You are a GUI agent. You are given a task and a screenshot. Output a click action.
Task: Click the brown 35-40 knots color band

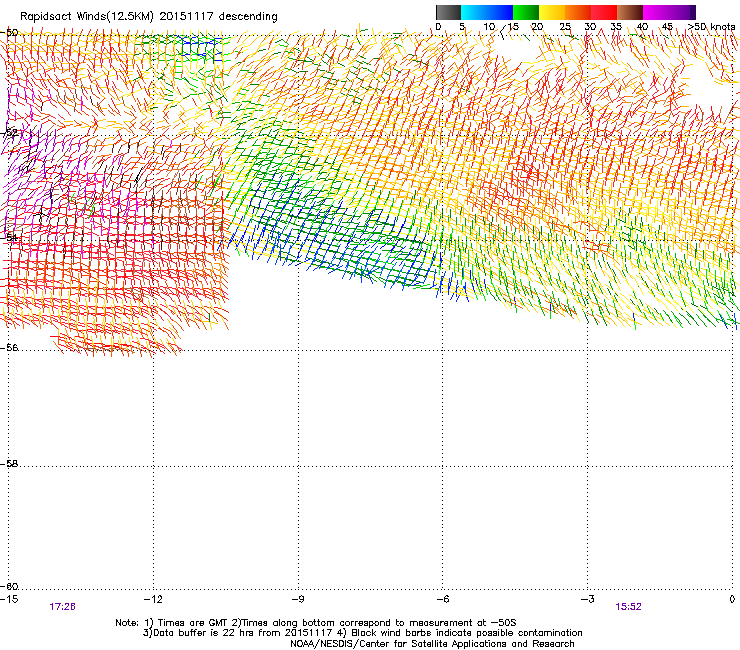point(630,12)
